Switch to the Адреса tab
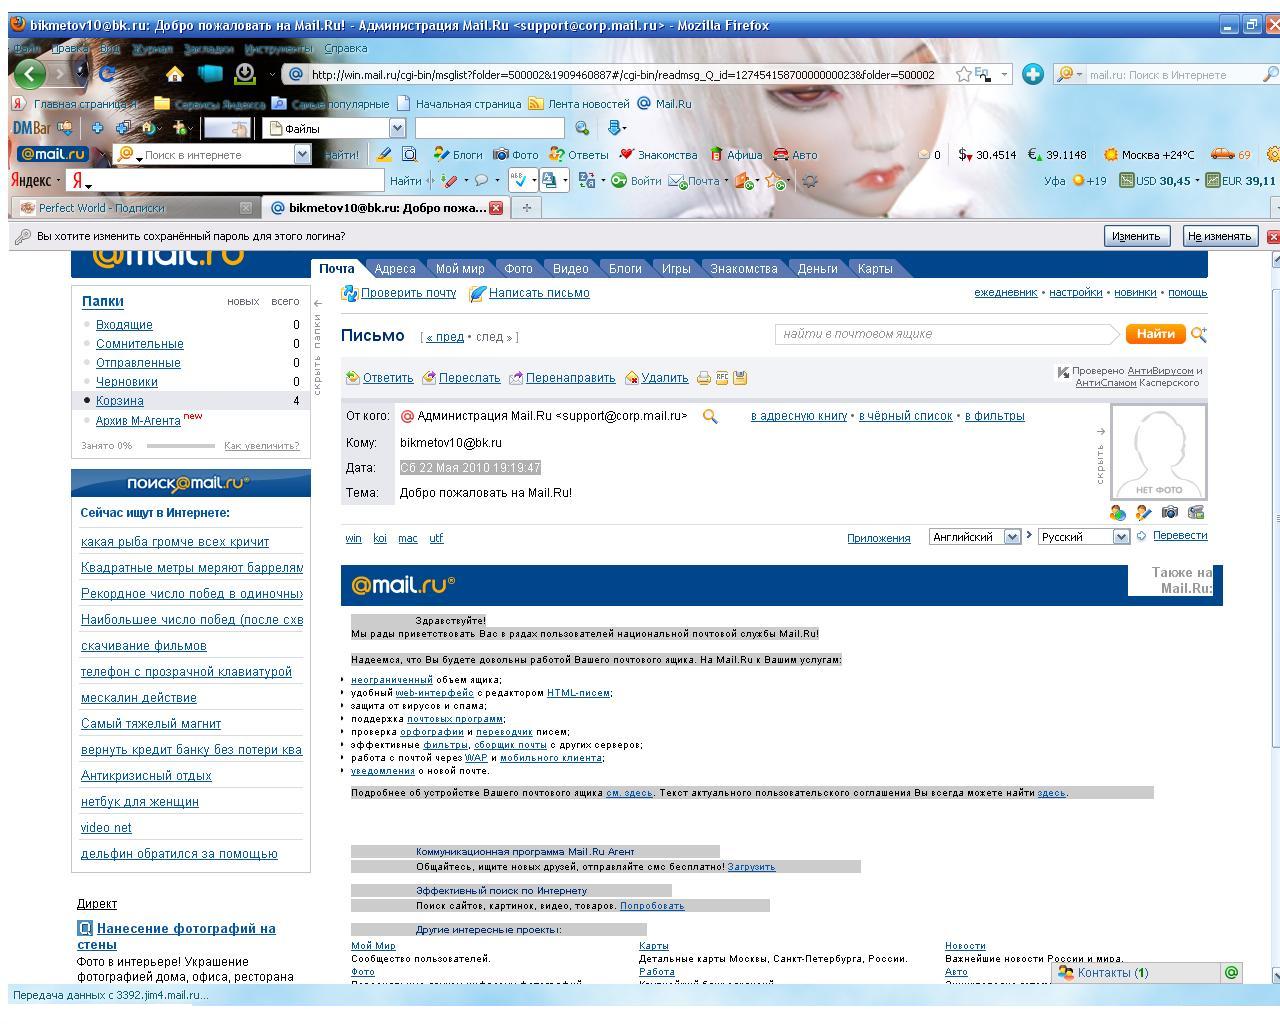Viewport: 1280px width, 1024px height. tap(395, 268)
